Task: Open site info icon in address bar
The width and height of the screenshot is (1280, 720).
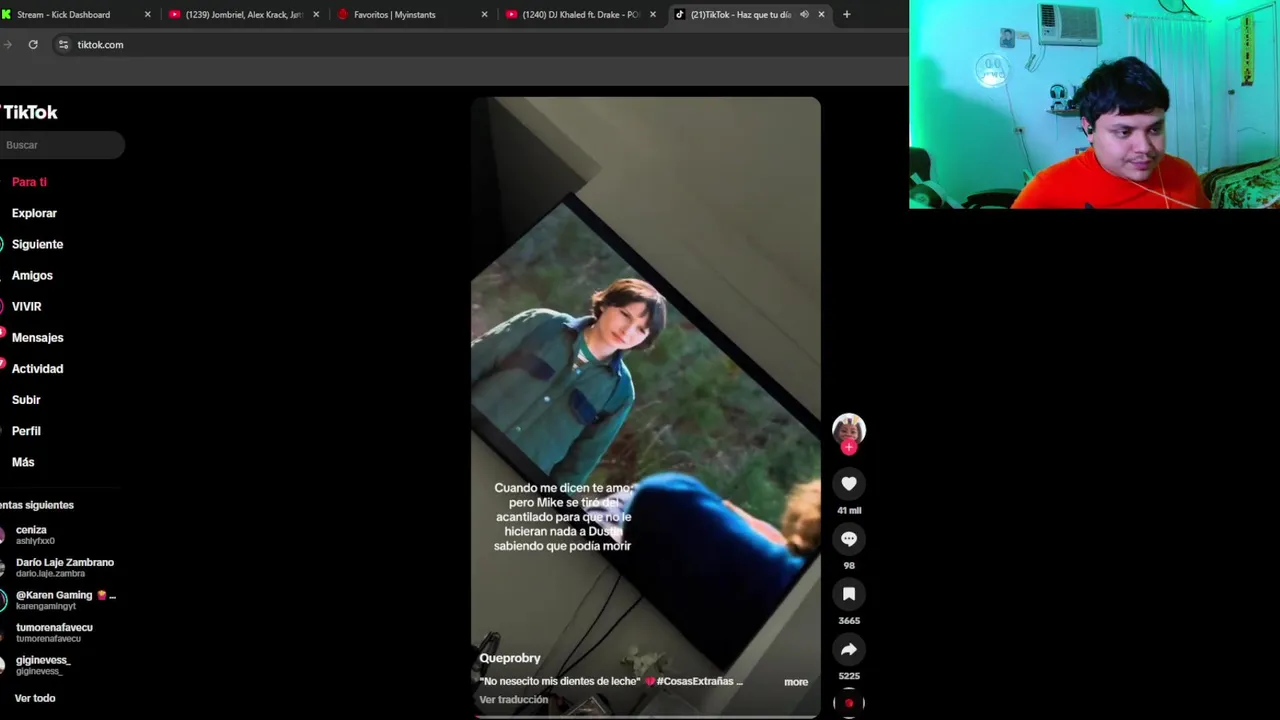Action: tap(63, 44)
